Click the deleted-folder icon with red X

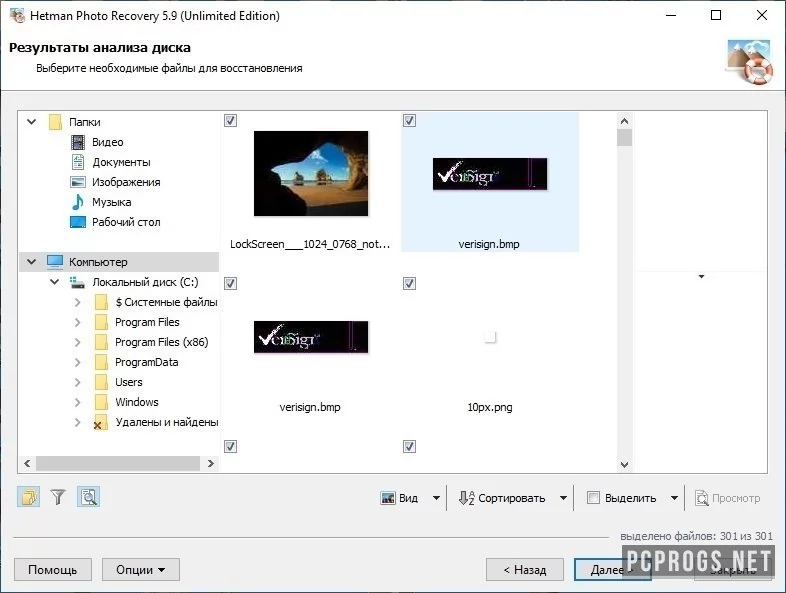100,423
